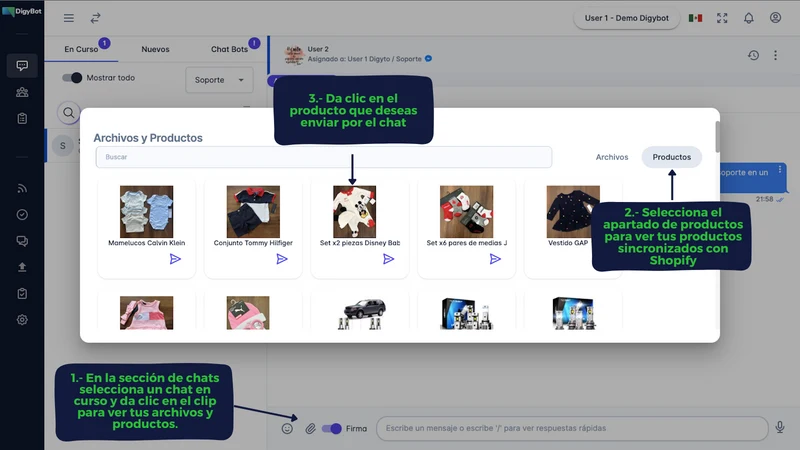Switch to Nuevos tab
The image size is (800, 450).
[x=155, y=49]
